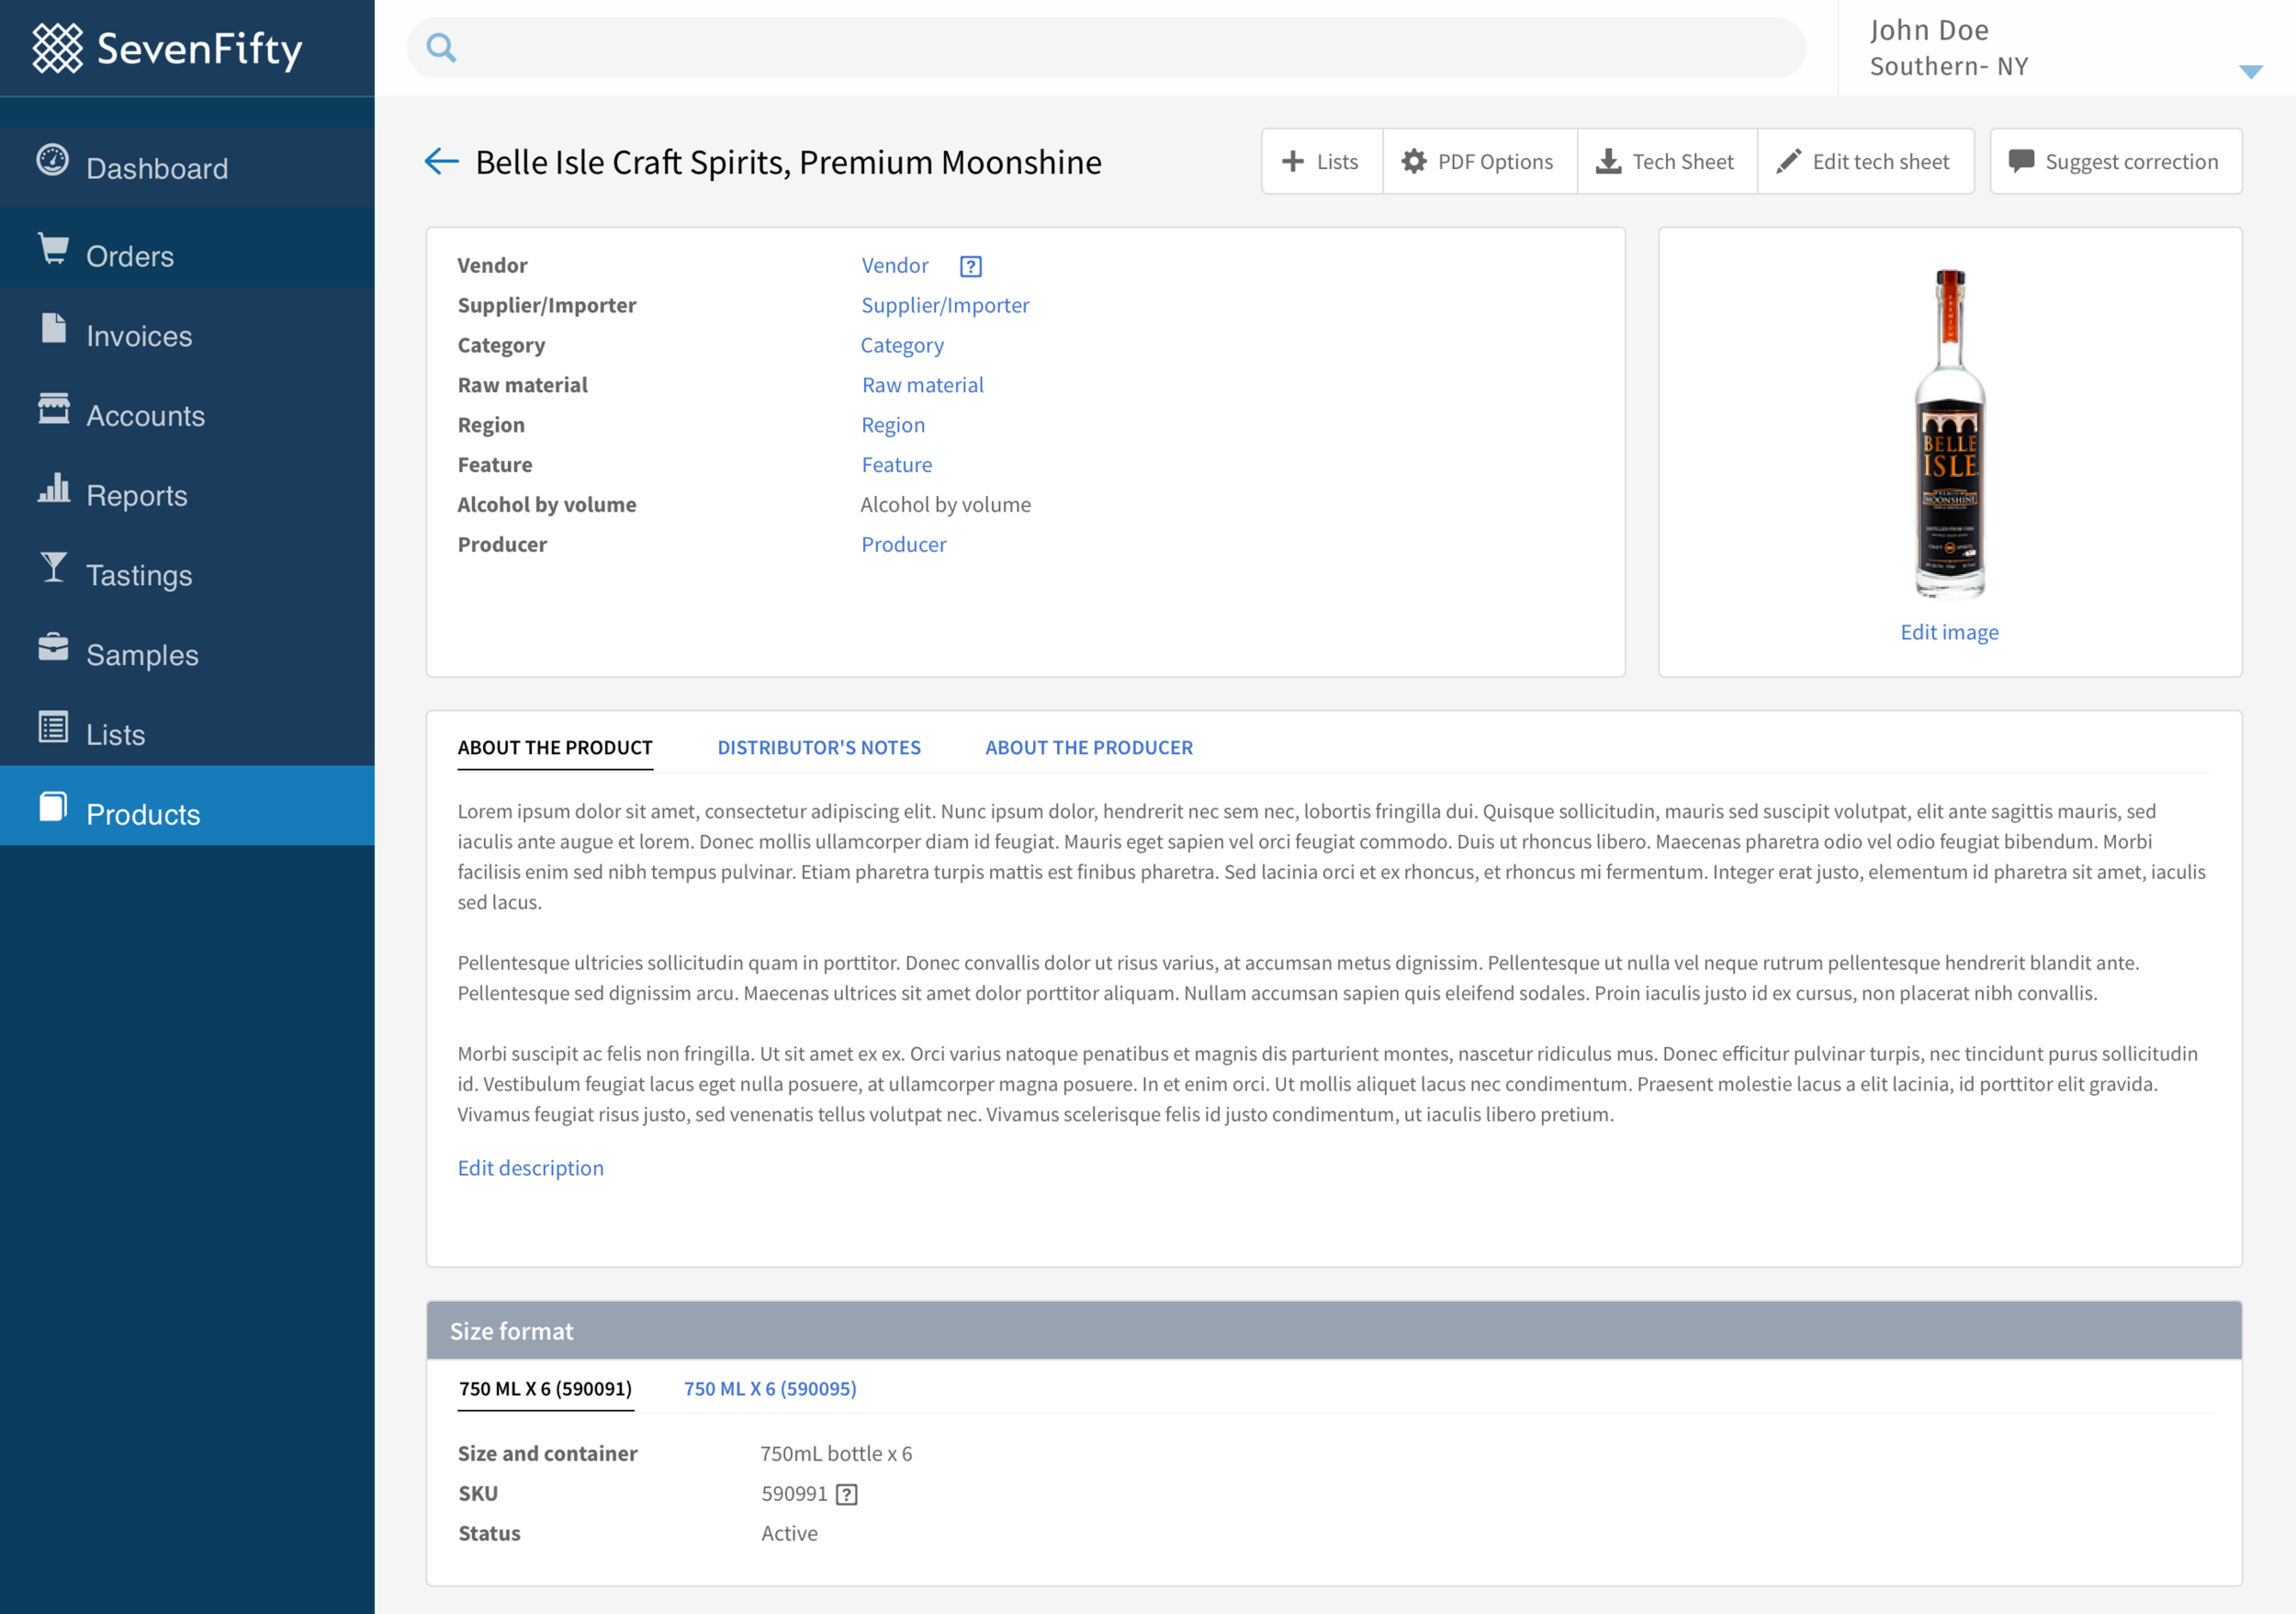Viewport: 2296px width, 1614px height.
Task: Focus the top search field
Action: pyautogui.click(x=1106, y=47)
